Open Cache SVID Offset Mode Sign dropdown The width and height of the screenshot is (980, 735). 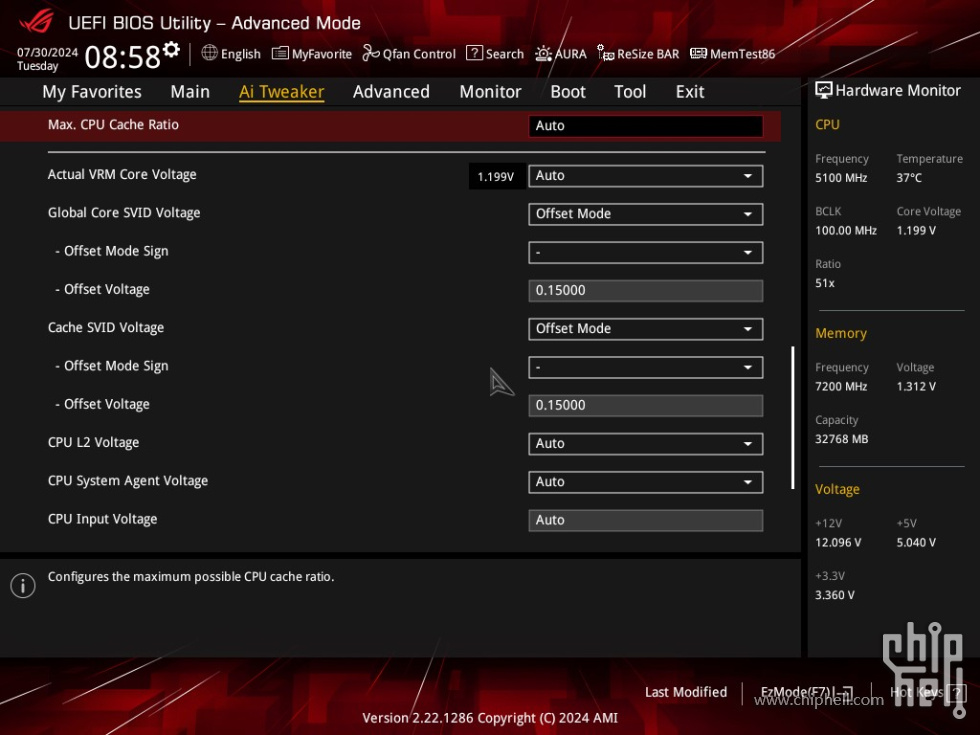(646, 368)
